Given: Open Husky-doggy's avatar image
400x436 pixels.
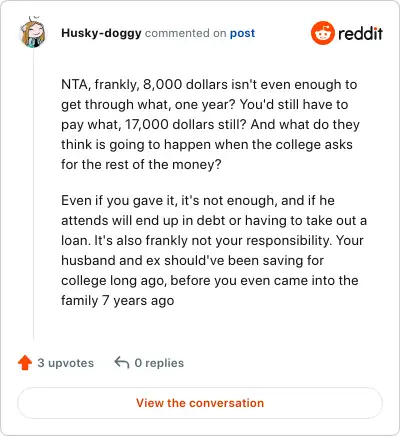Looking at the screenshot, I should coord(33,33).
